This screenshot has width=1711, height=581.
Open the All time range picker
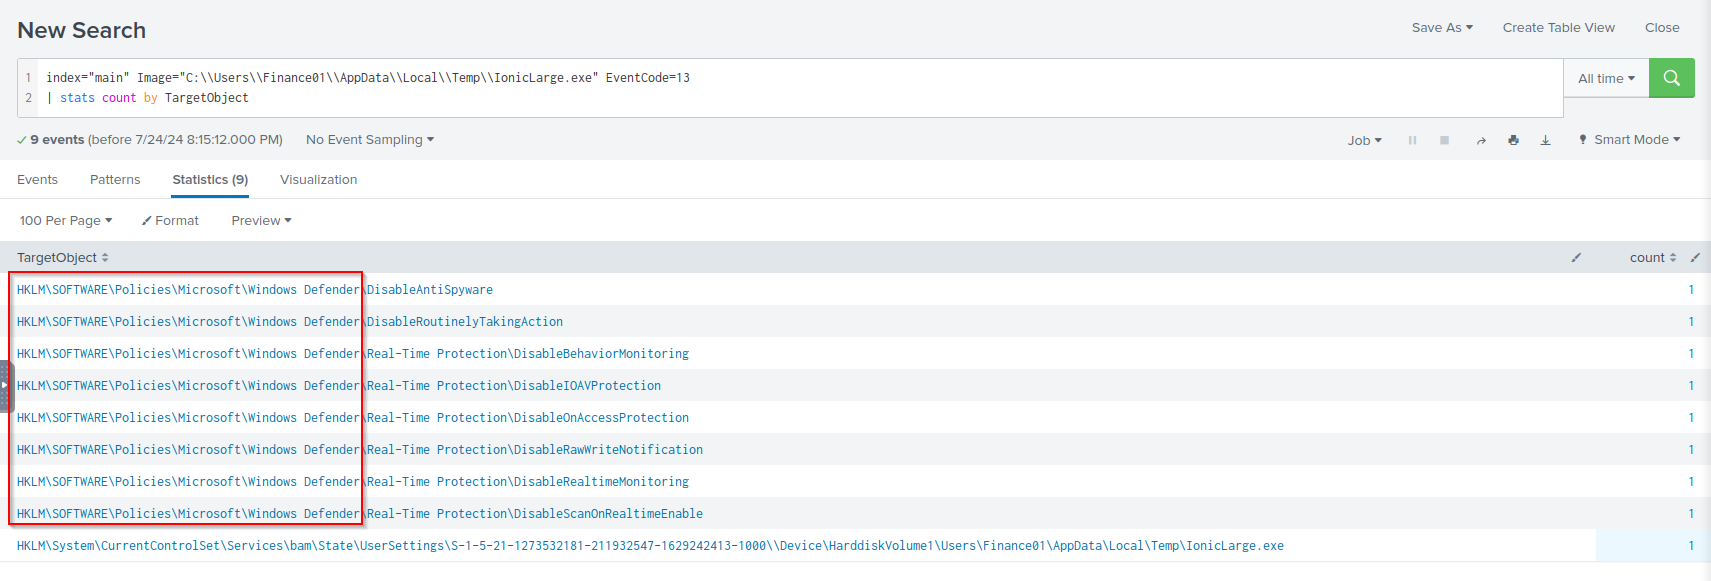1606,78
